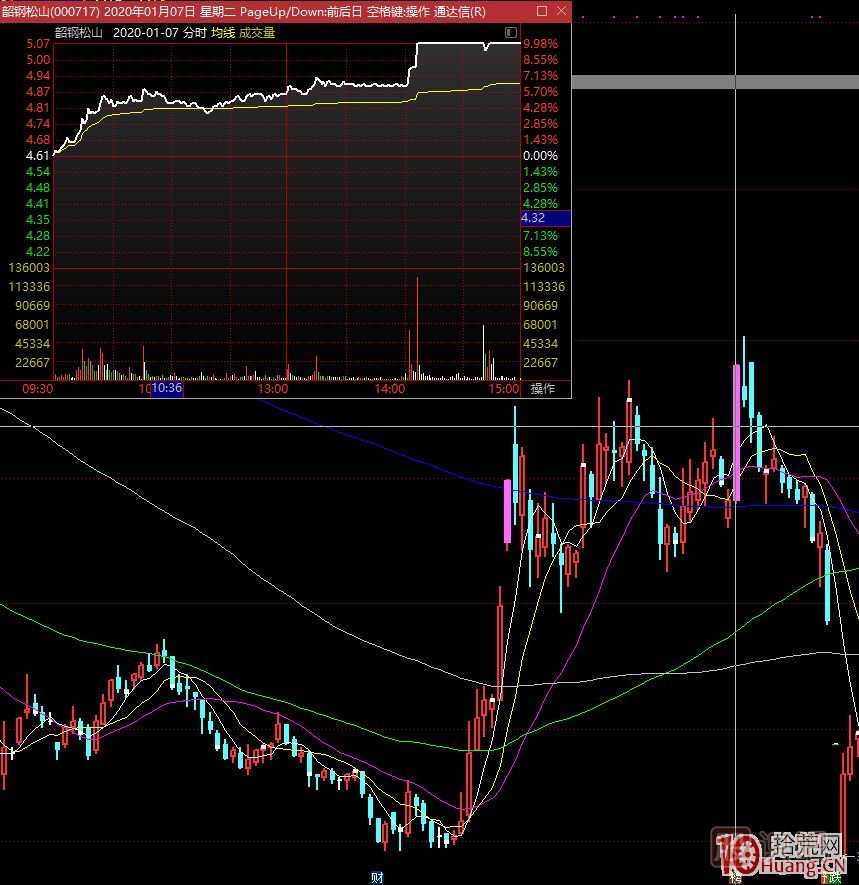Click the 10 Huang.CN watermark logo
The height and width of the screenshot is (885, 859).
pyautogui.click(x=780, y=855)
